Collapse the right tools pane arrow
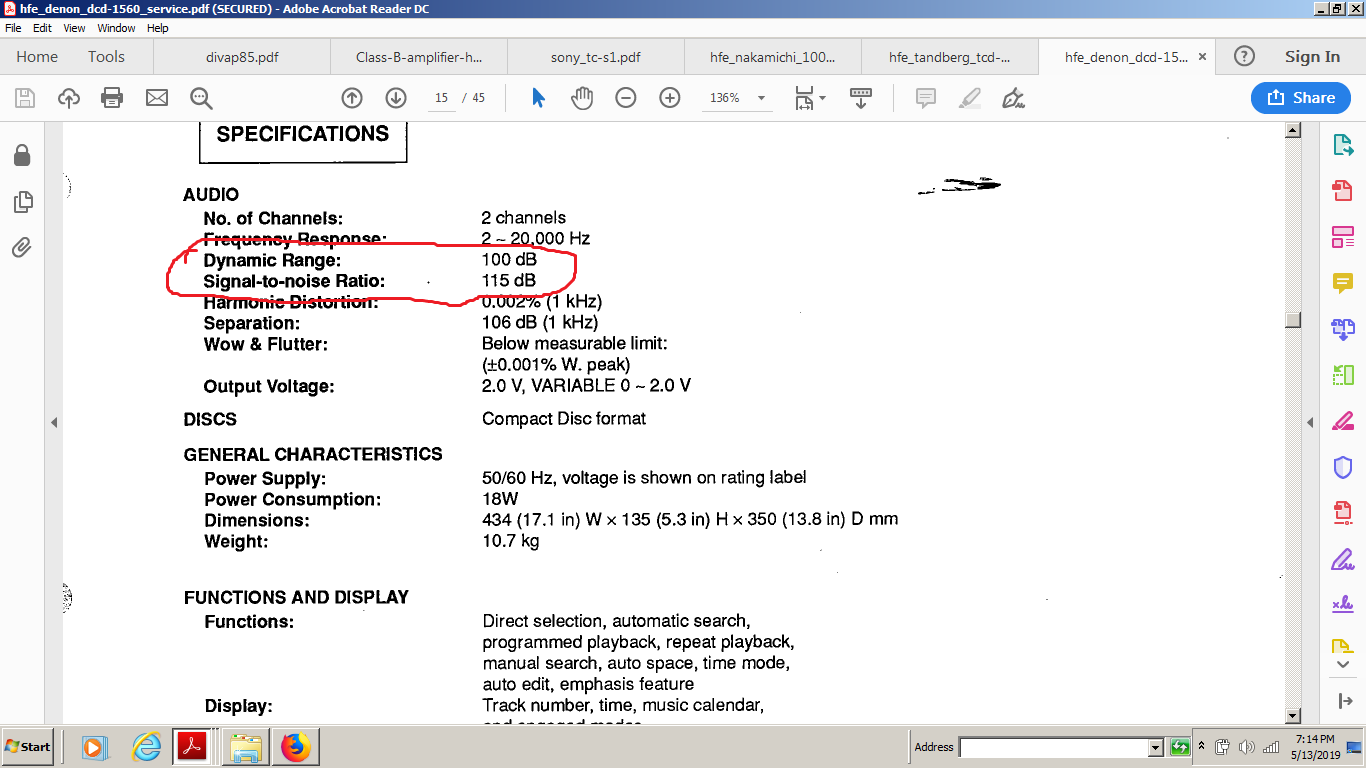Viewport: 1366px width, 768px height. 1343,701
